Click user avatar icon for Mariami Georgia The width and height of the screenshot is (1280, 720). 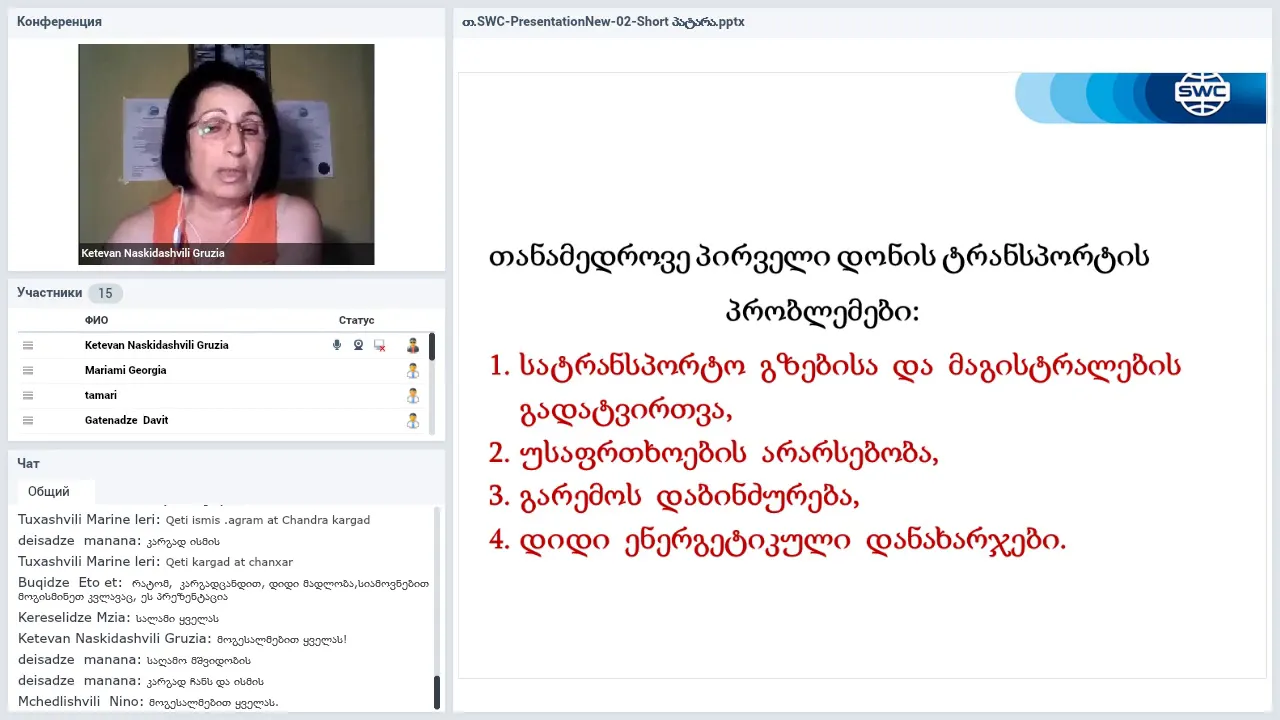(413, 370)
